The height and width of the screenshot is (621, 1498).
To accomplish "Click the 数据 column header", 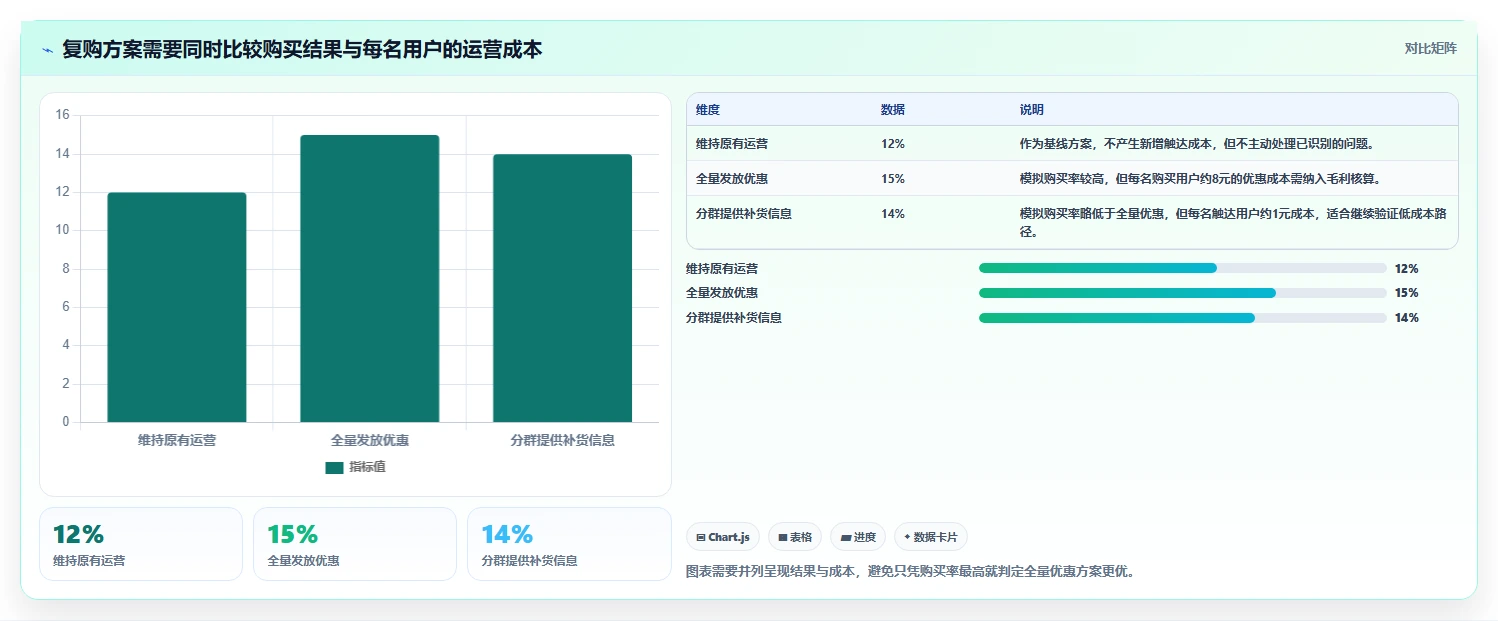I will coord(893,109).
